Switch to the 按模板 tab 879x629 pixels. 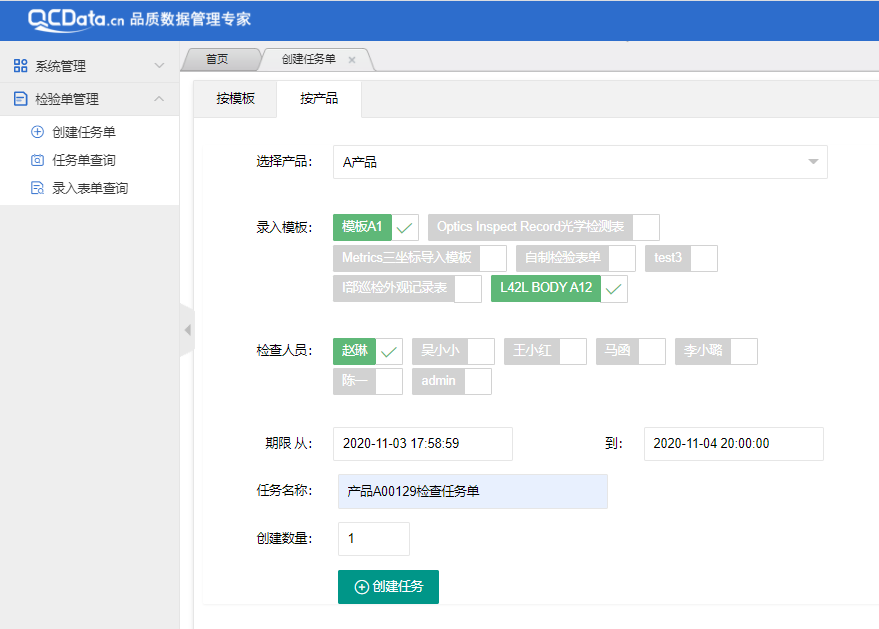[235, 99]
